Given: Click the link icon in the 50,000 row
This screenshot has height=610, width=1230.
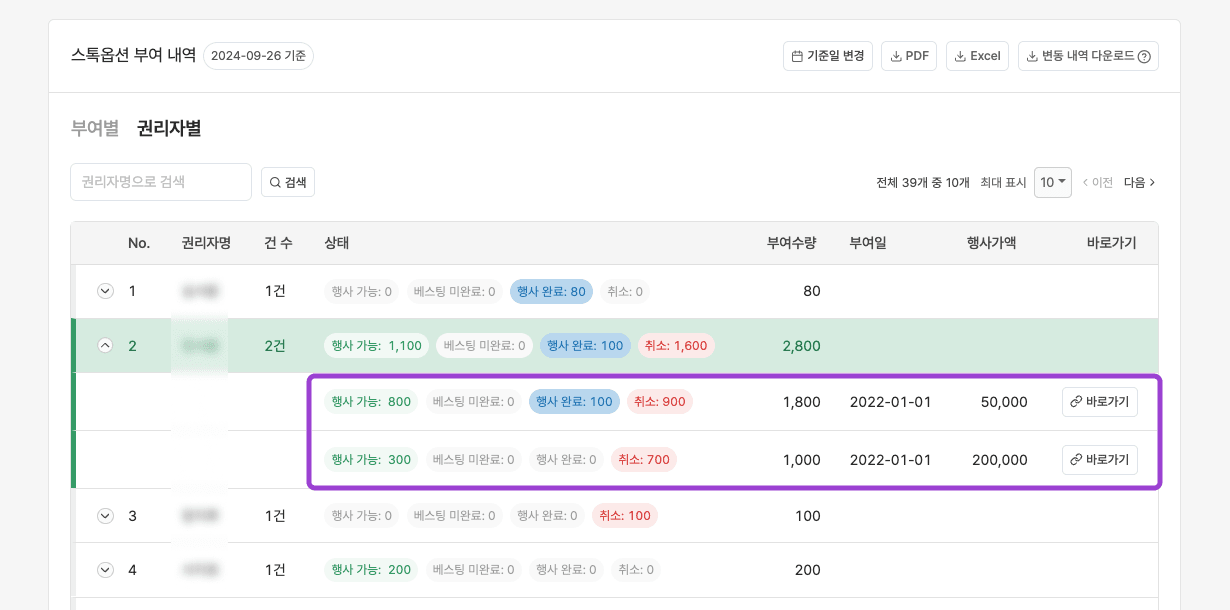Looking at the screenshot, I should tap(1076, 402).
